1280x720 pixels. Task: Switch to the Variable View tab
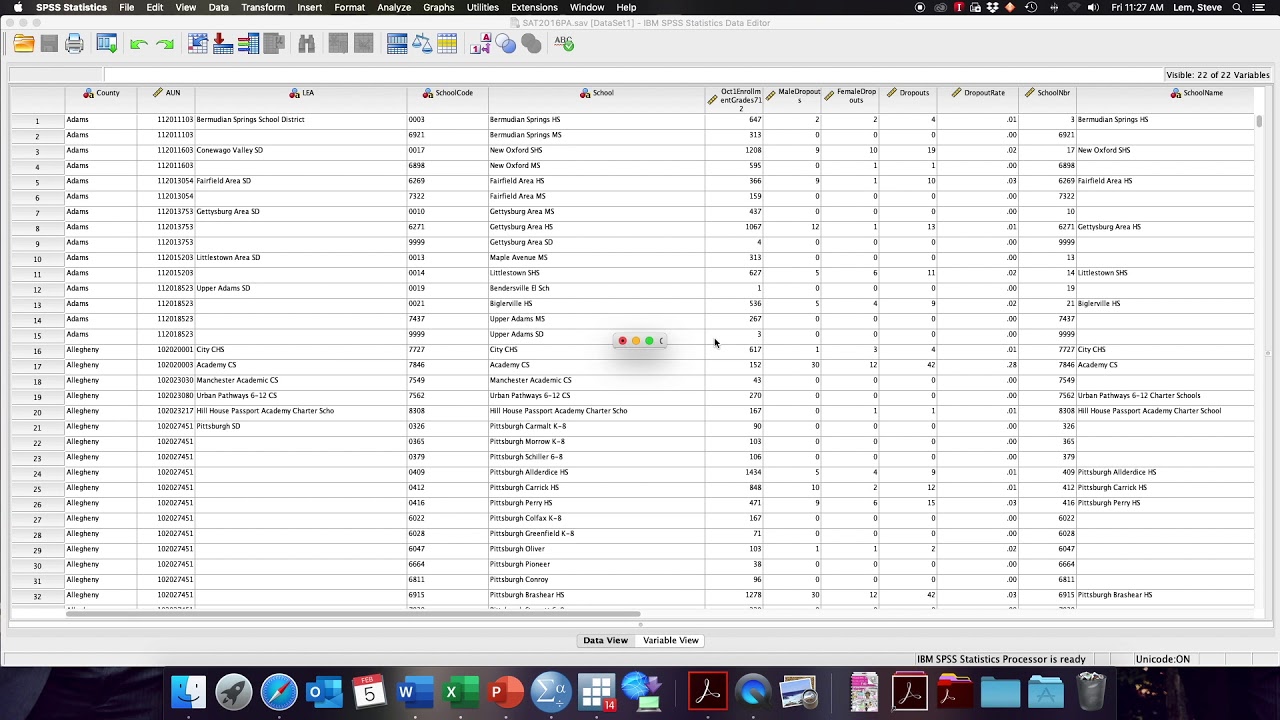(x=671, y=640)
